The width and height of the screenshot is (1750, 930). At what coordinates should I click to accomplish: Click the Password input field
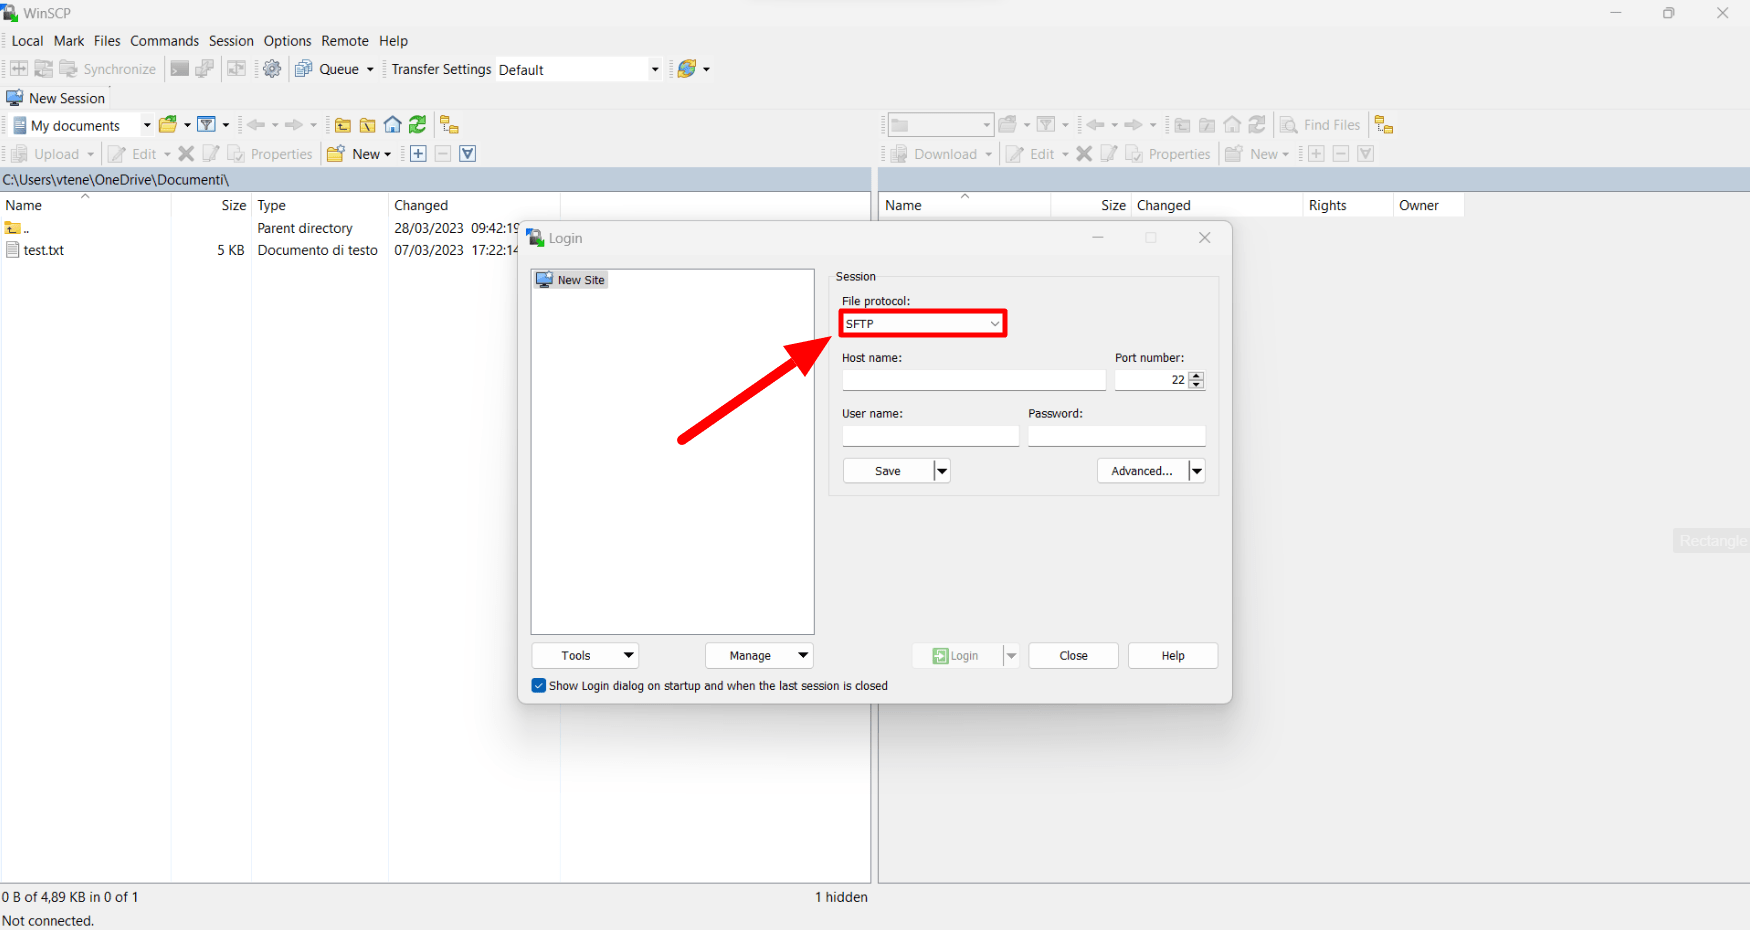tap(1117, 436)
